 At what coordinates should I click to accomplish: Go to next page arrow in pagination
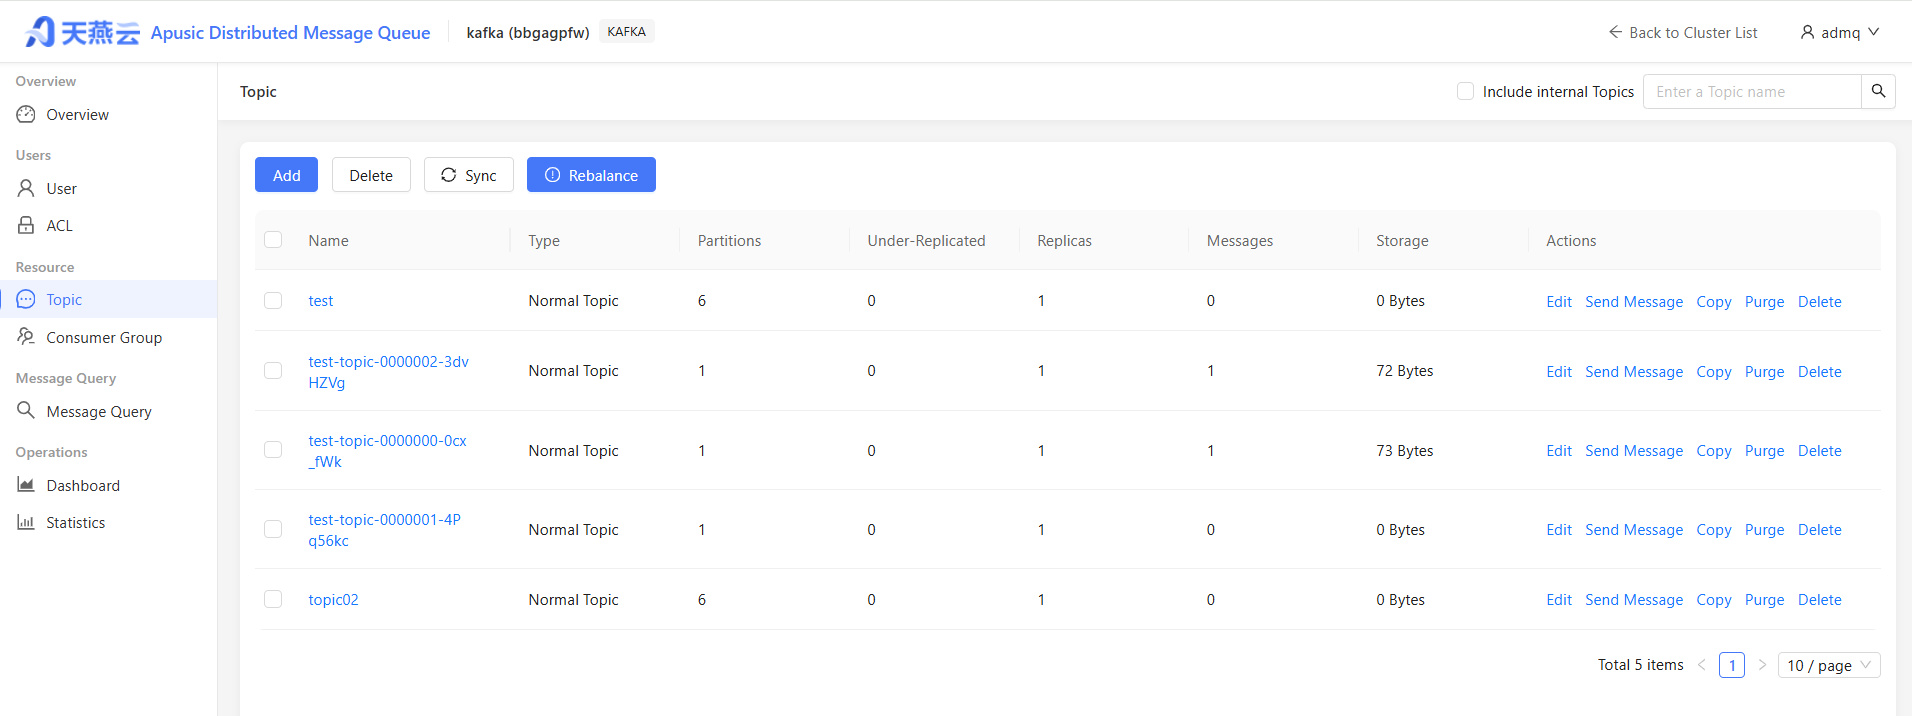1762,665
